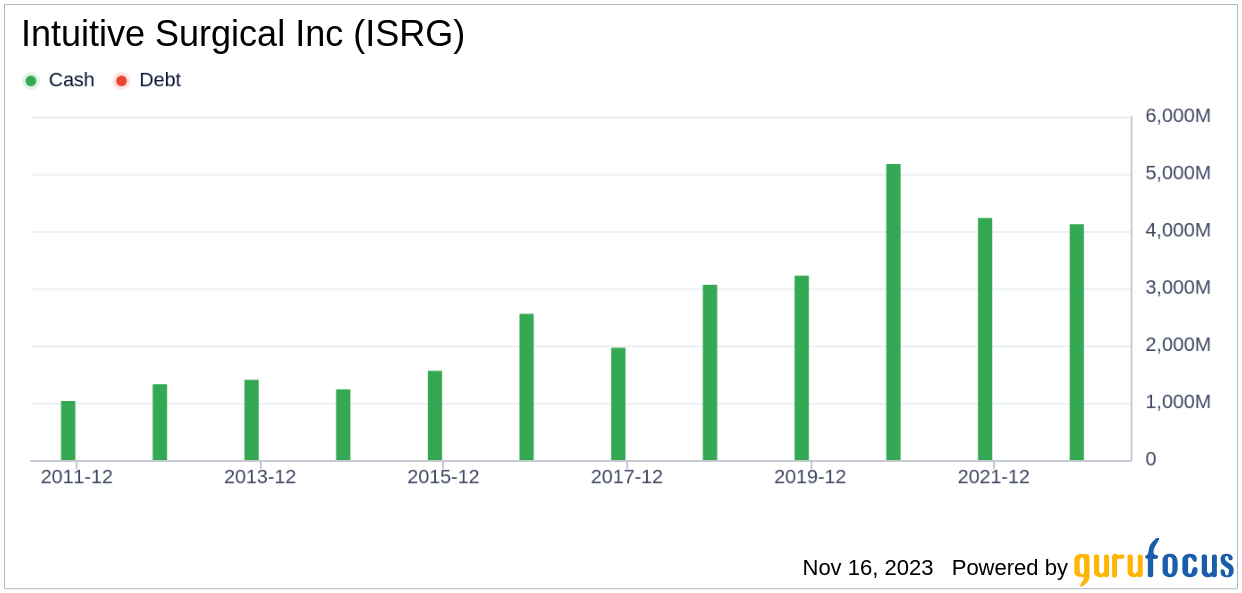Viewport: 1242px width, 593px height.
Task: Select the 2011-12 cash bar
Action: tap(68, 431)
